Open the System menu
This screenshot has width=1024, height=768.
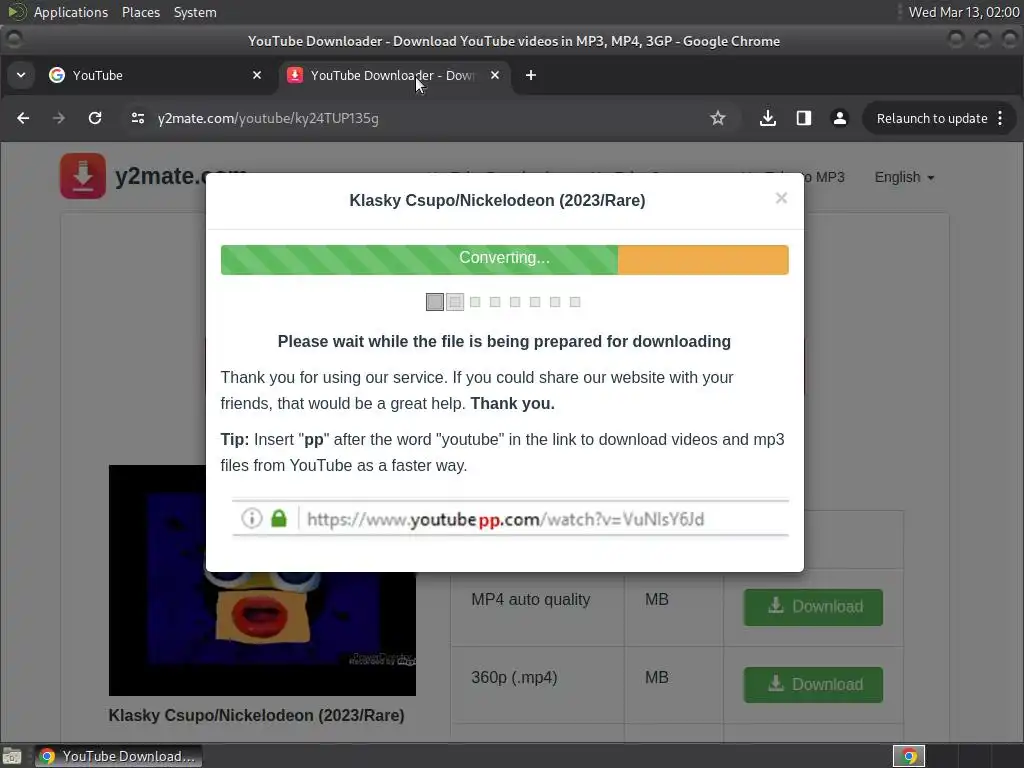pyautogui.click(x=195, y=12)
